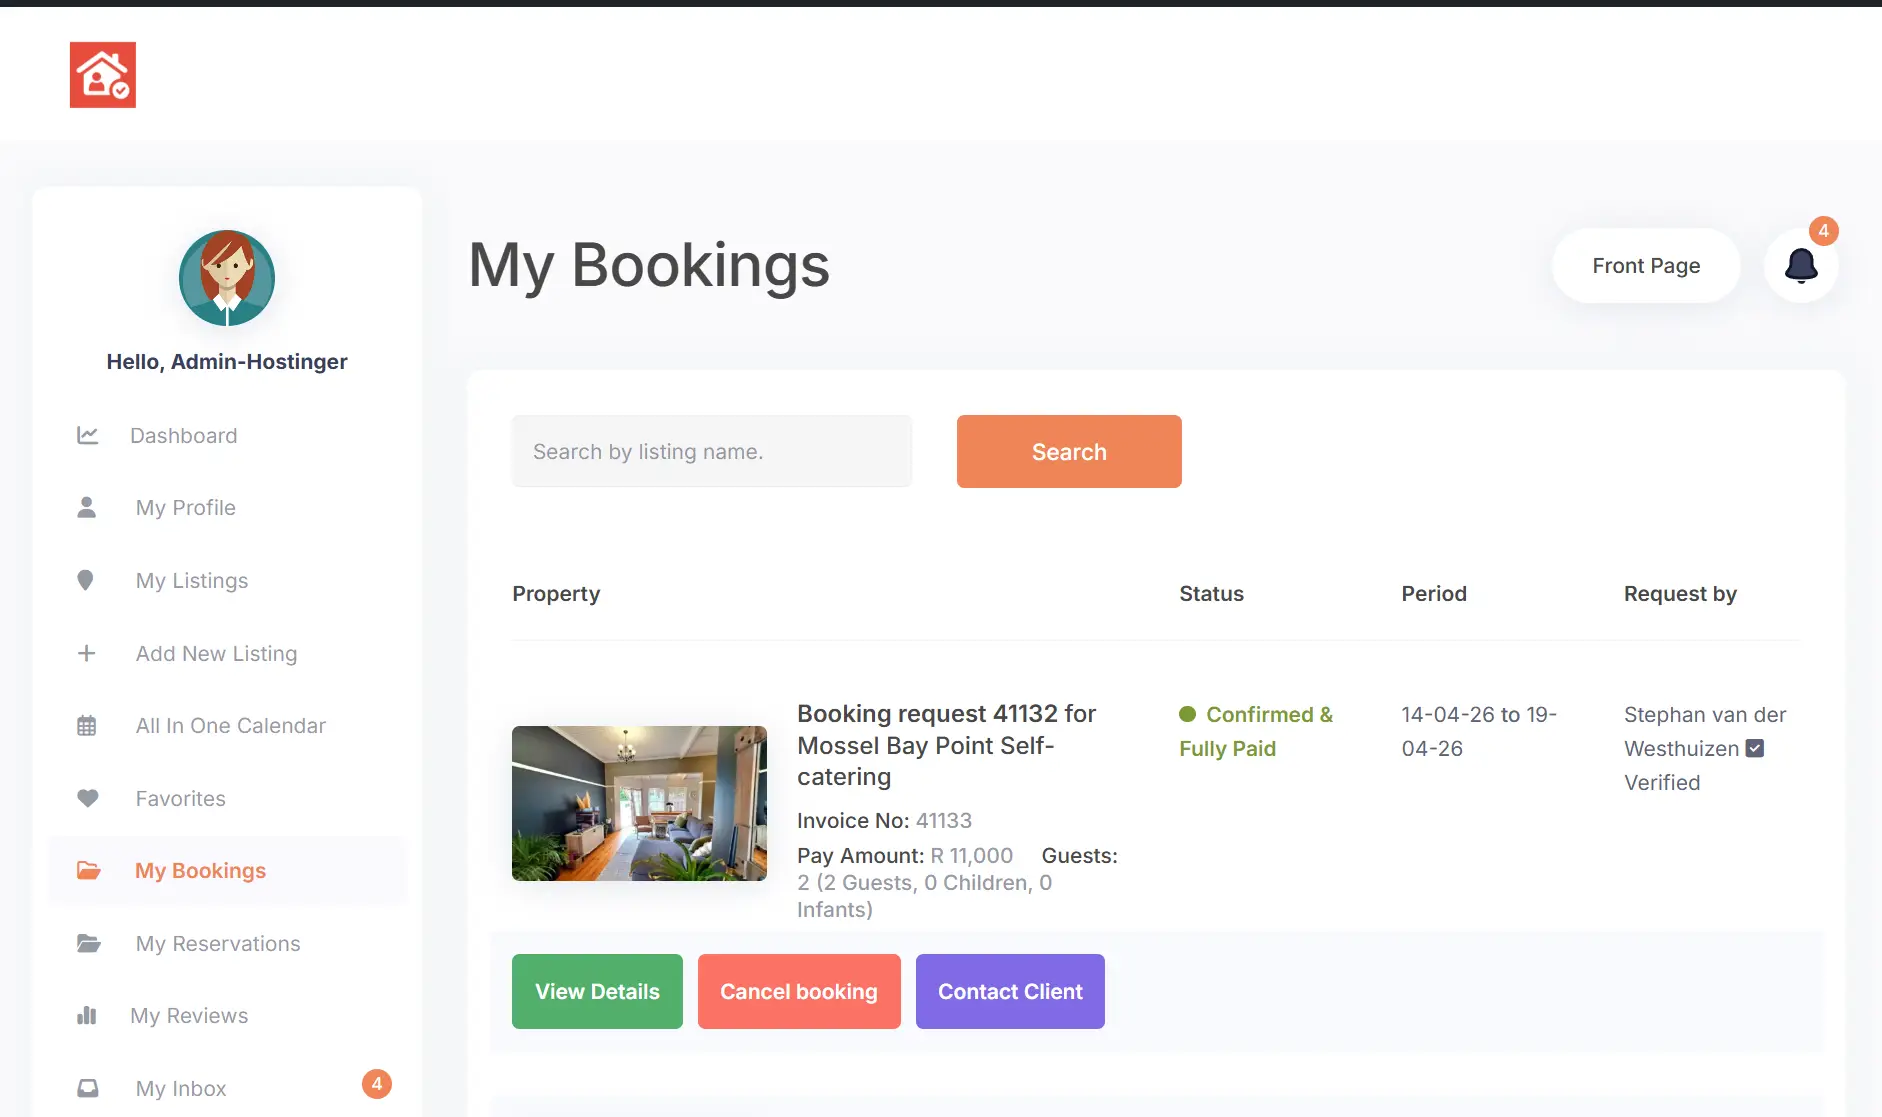Click the My Reviews bar chart icon
Image resolution: width=1882 pixels, height=1117 pixels.
click(x=87, y=1016)
